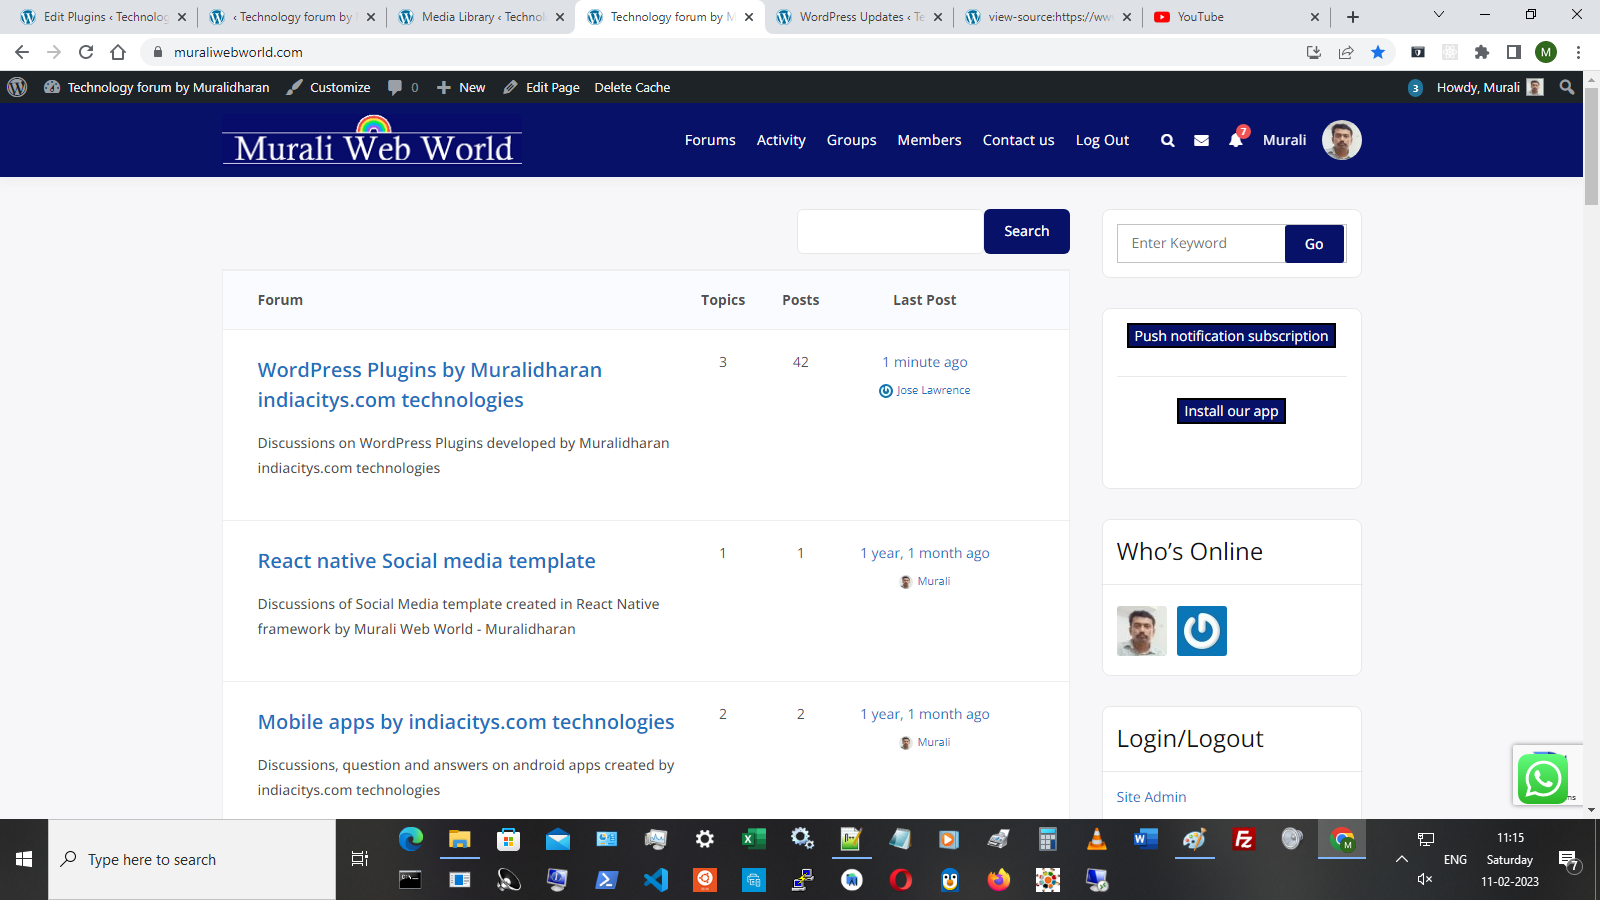Open a new browser tab
Image resolution: width=1600 pixels, height=900 pixels.
(1353, 17)
